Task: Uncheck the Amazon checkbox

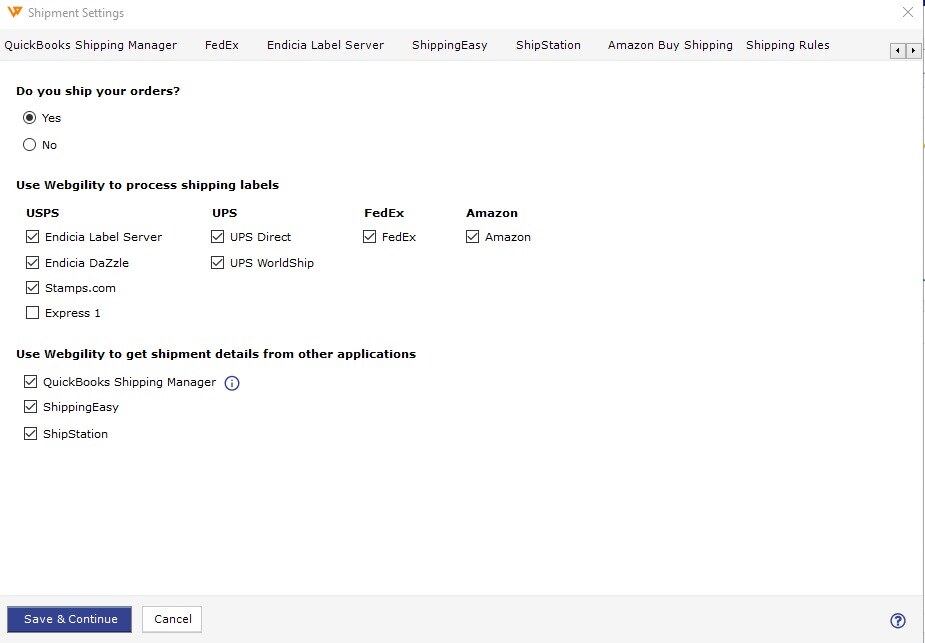Action: (472, 237)
